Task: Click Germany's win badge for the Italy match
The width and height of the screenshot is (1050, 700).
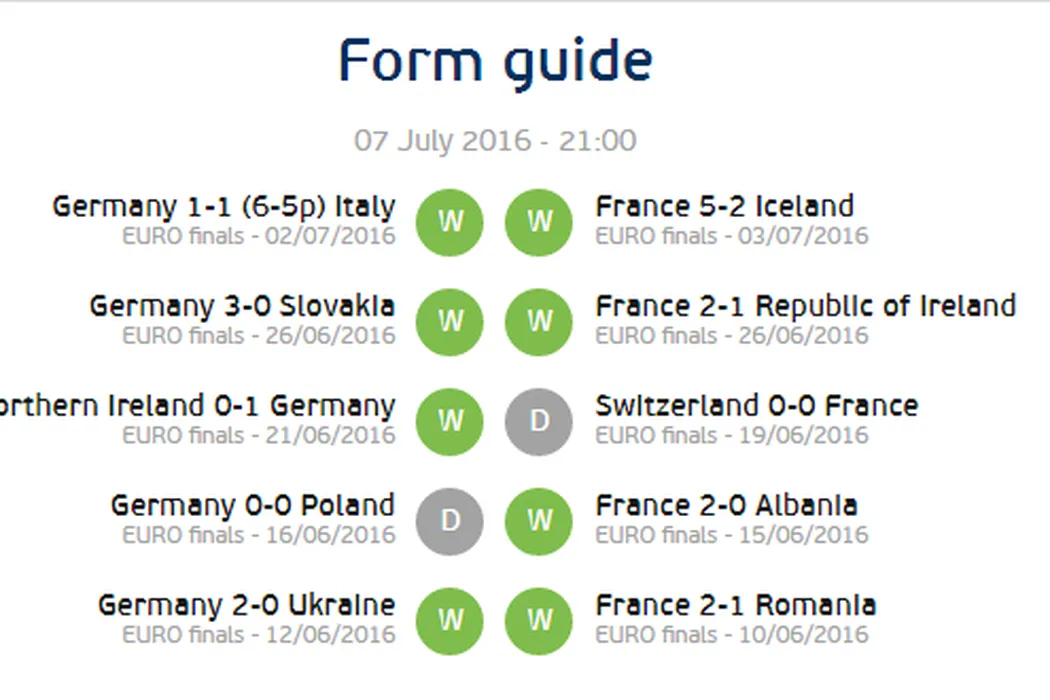Action: click(x=449, y=221)
